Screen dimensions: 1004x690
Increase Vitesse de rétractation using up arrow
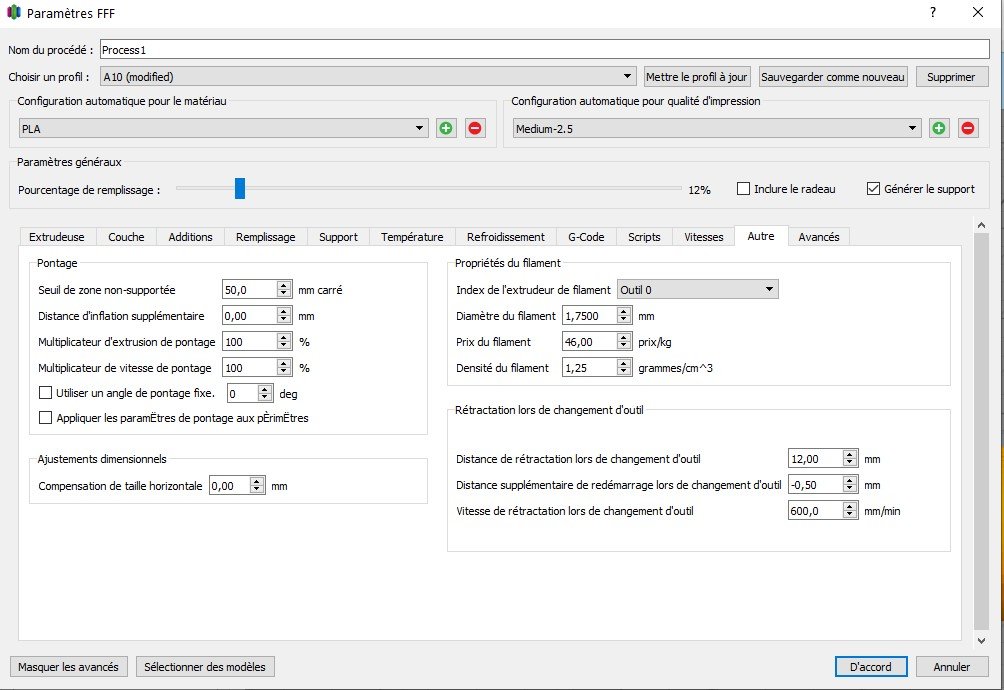[x=850, y=506]
